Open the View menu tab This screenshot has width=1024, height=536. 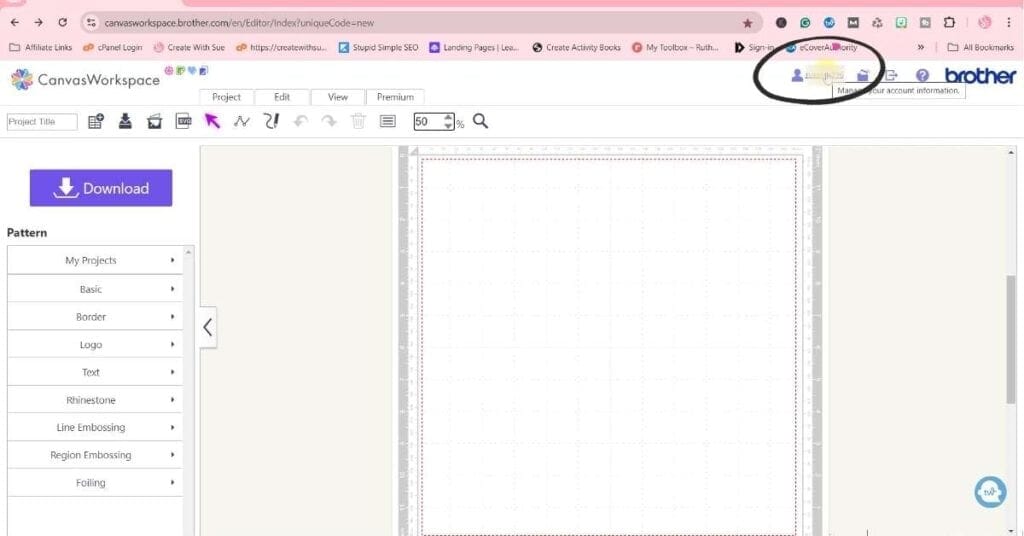(x=338, y=97)
